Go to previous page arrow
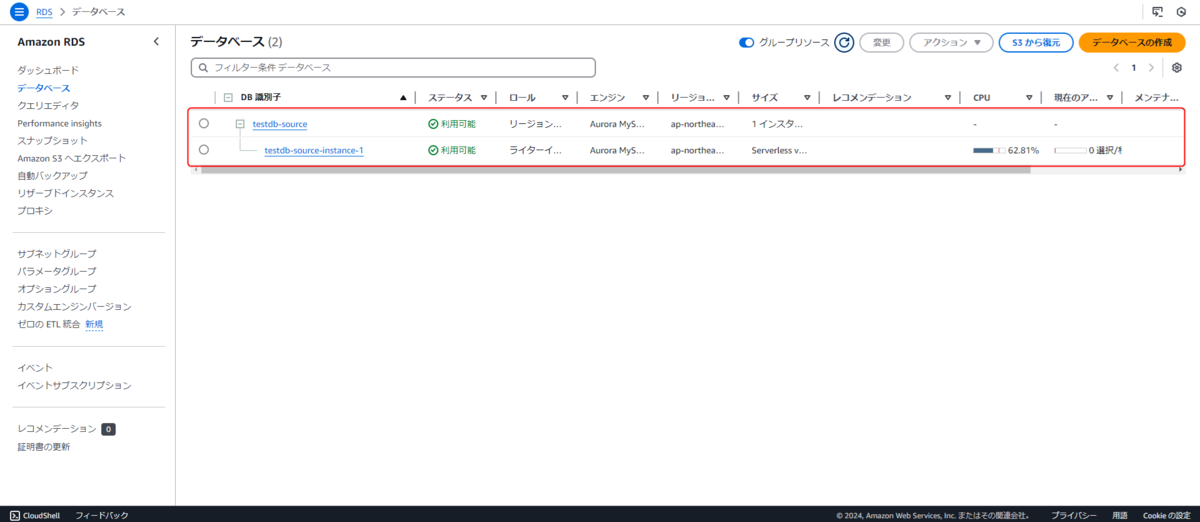Viewport: 1200px width, 522px height. [x=1117, y=68]
